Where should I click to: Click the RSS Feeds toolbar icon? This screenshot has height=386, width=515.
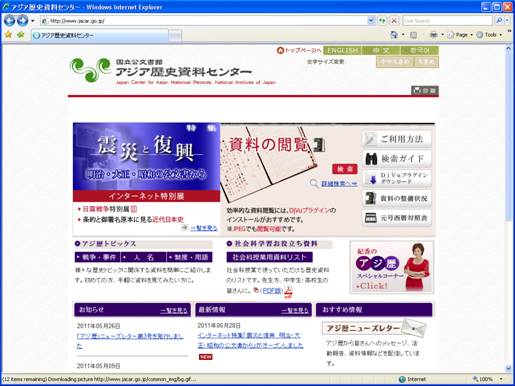pos(413,35)
